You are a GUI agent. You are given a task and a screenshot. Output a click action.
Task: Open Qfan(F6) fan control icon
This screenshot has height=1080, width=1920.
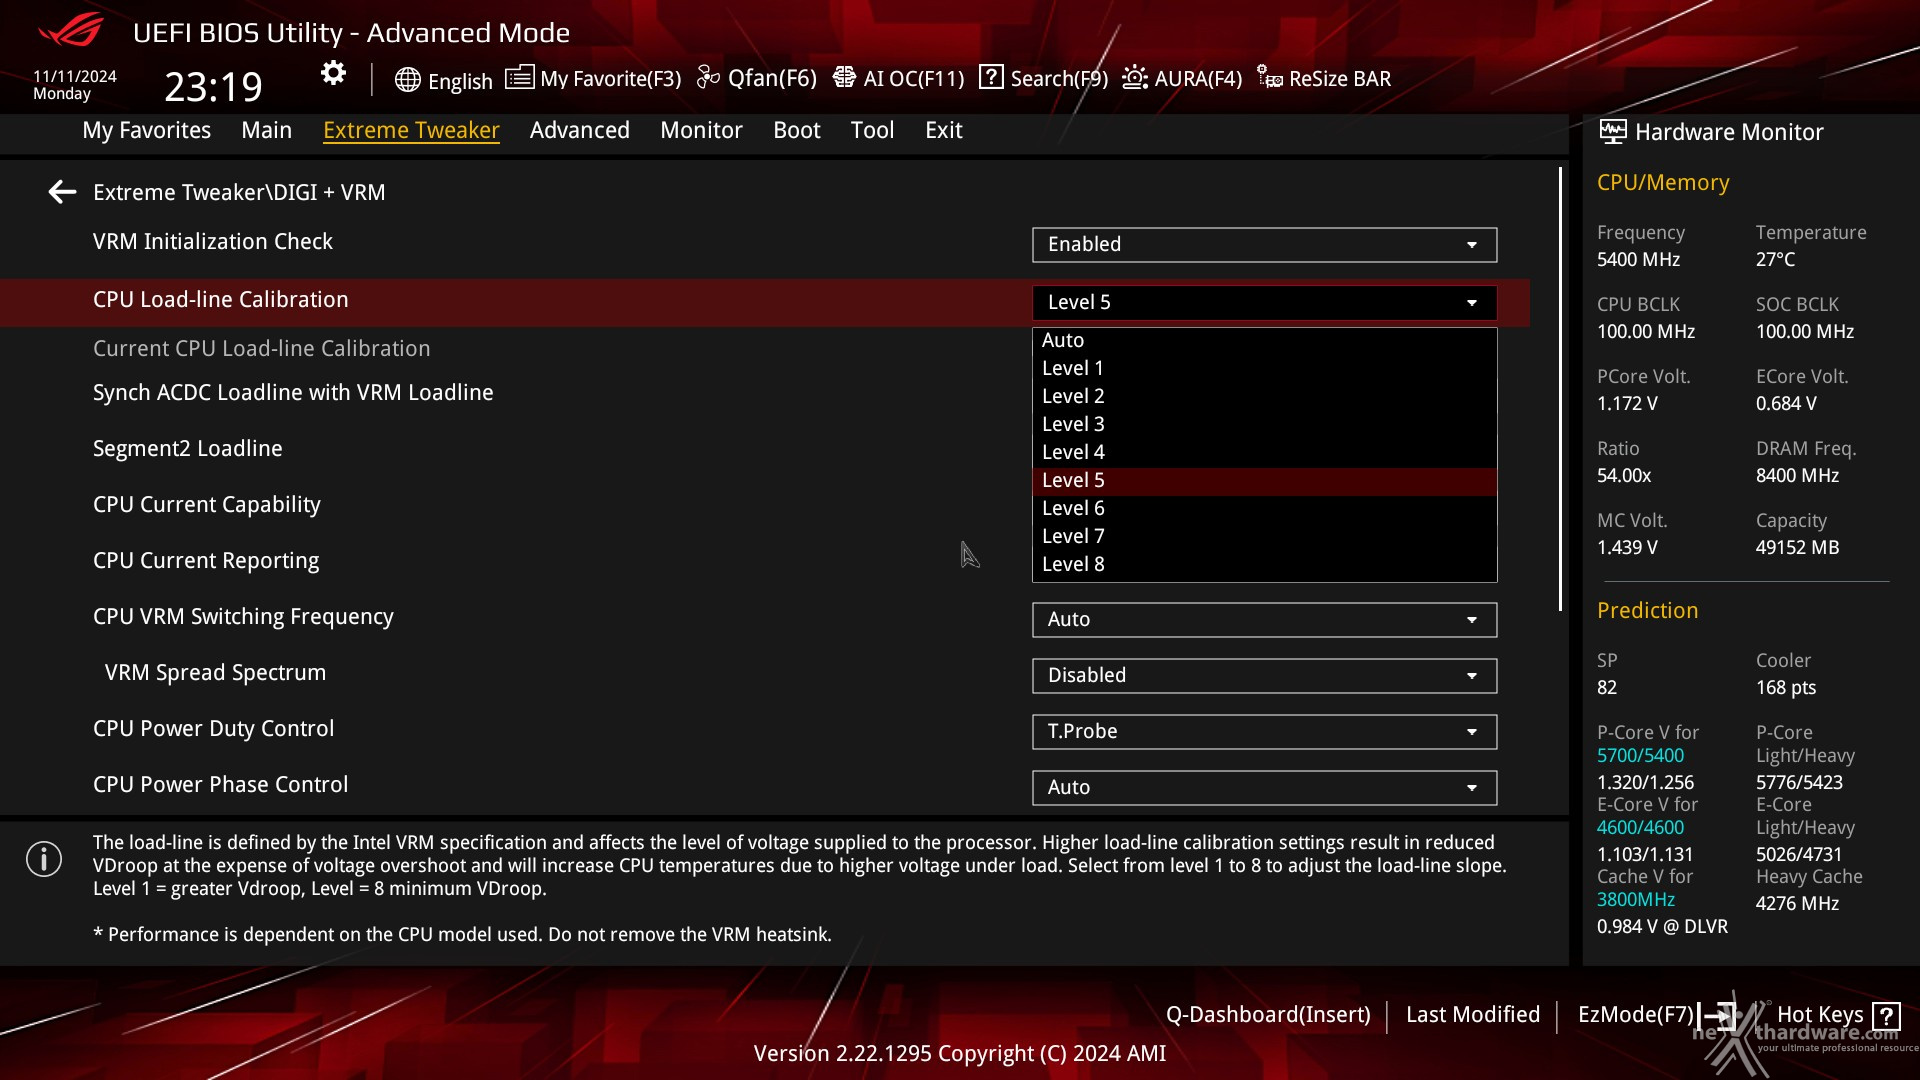coord(708,78)
